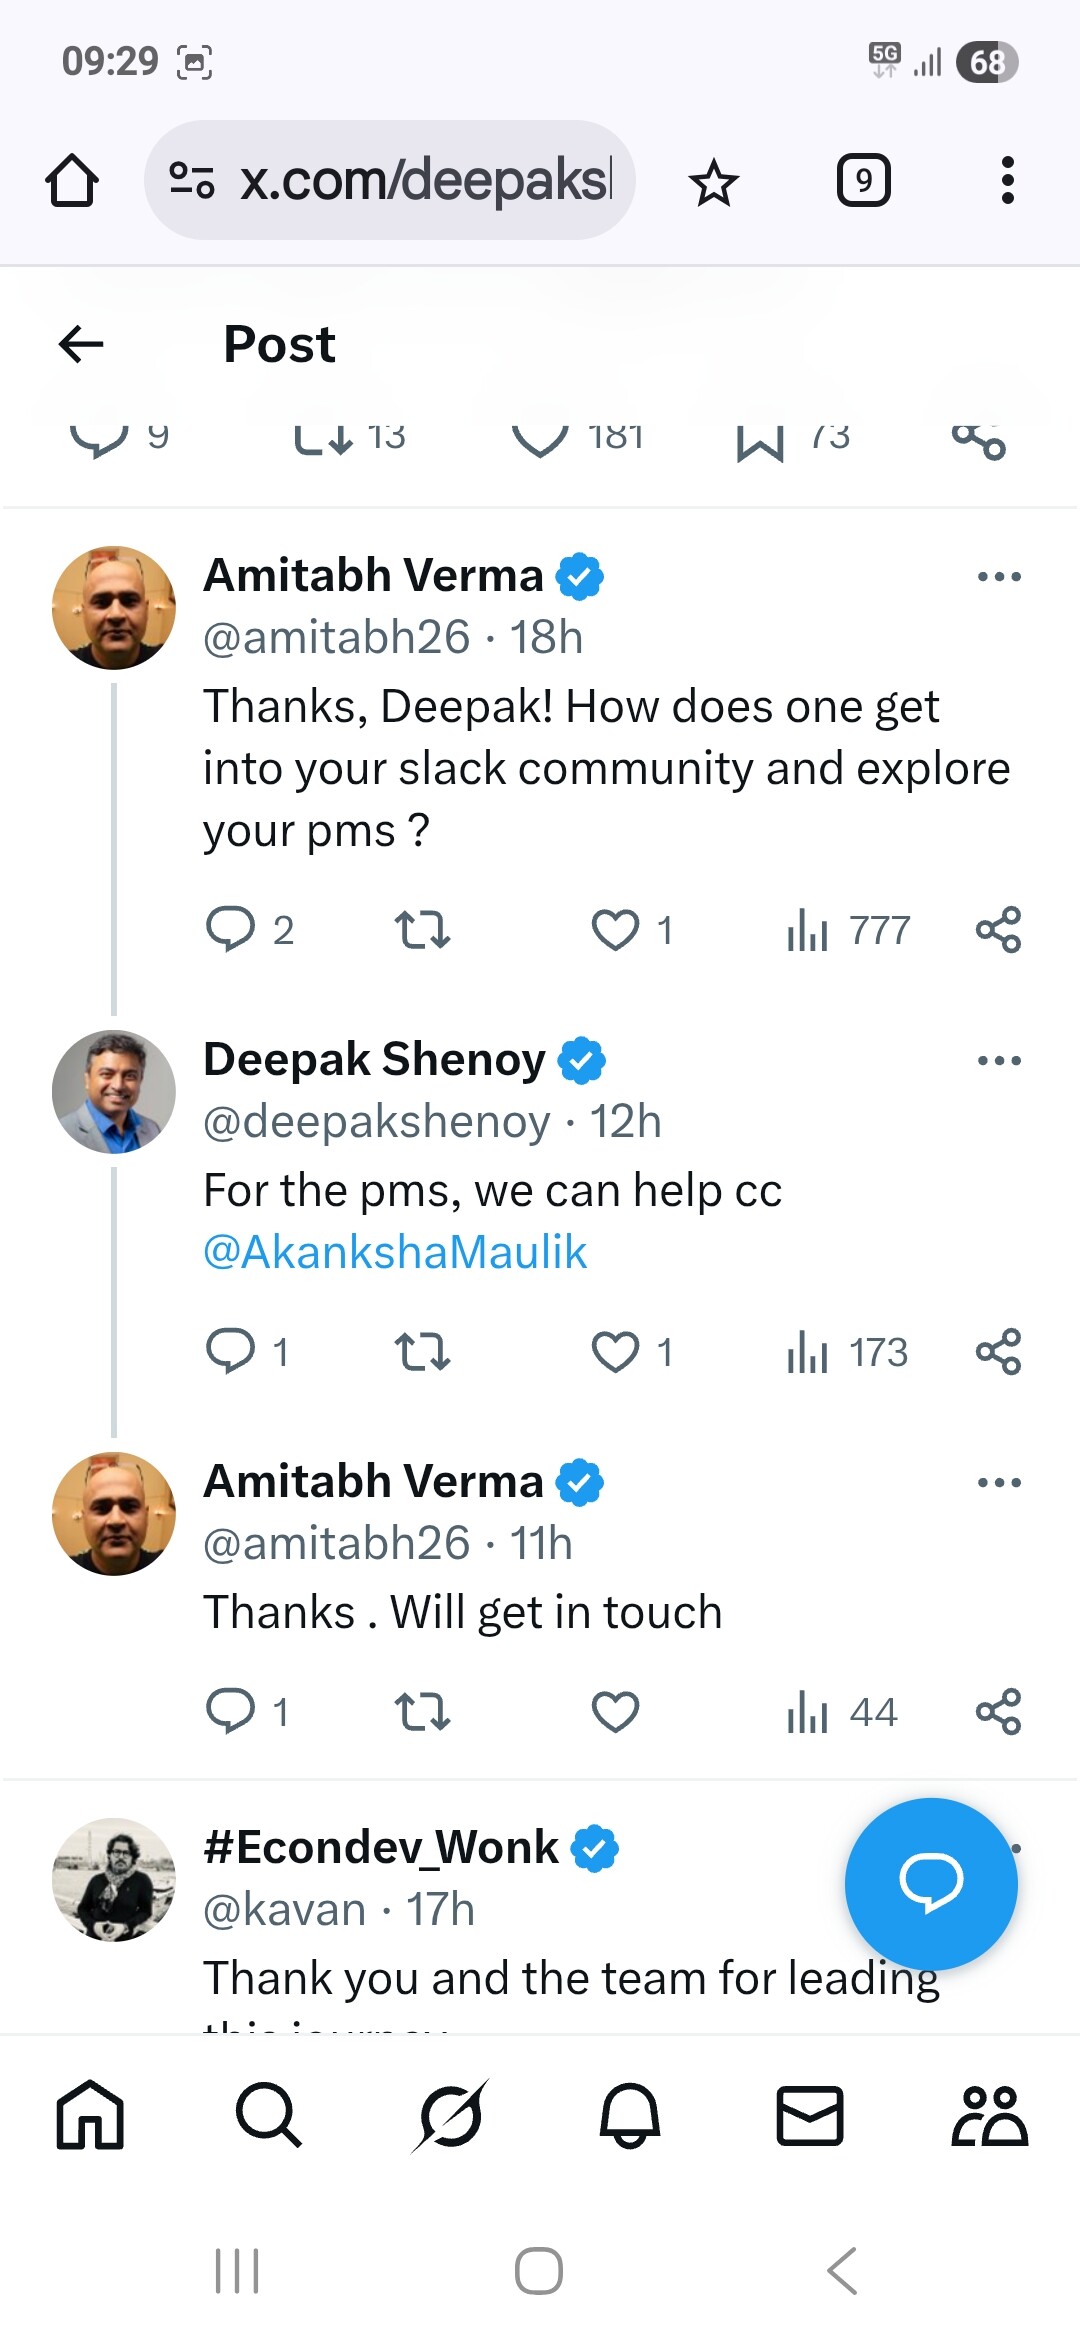Like the 'Thanks . Will get in touch' reply
Screen dimensions: 1080x2340
[x=615, y=1712]
